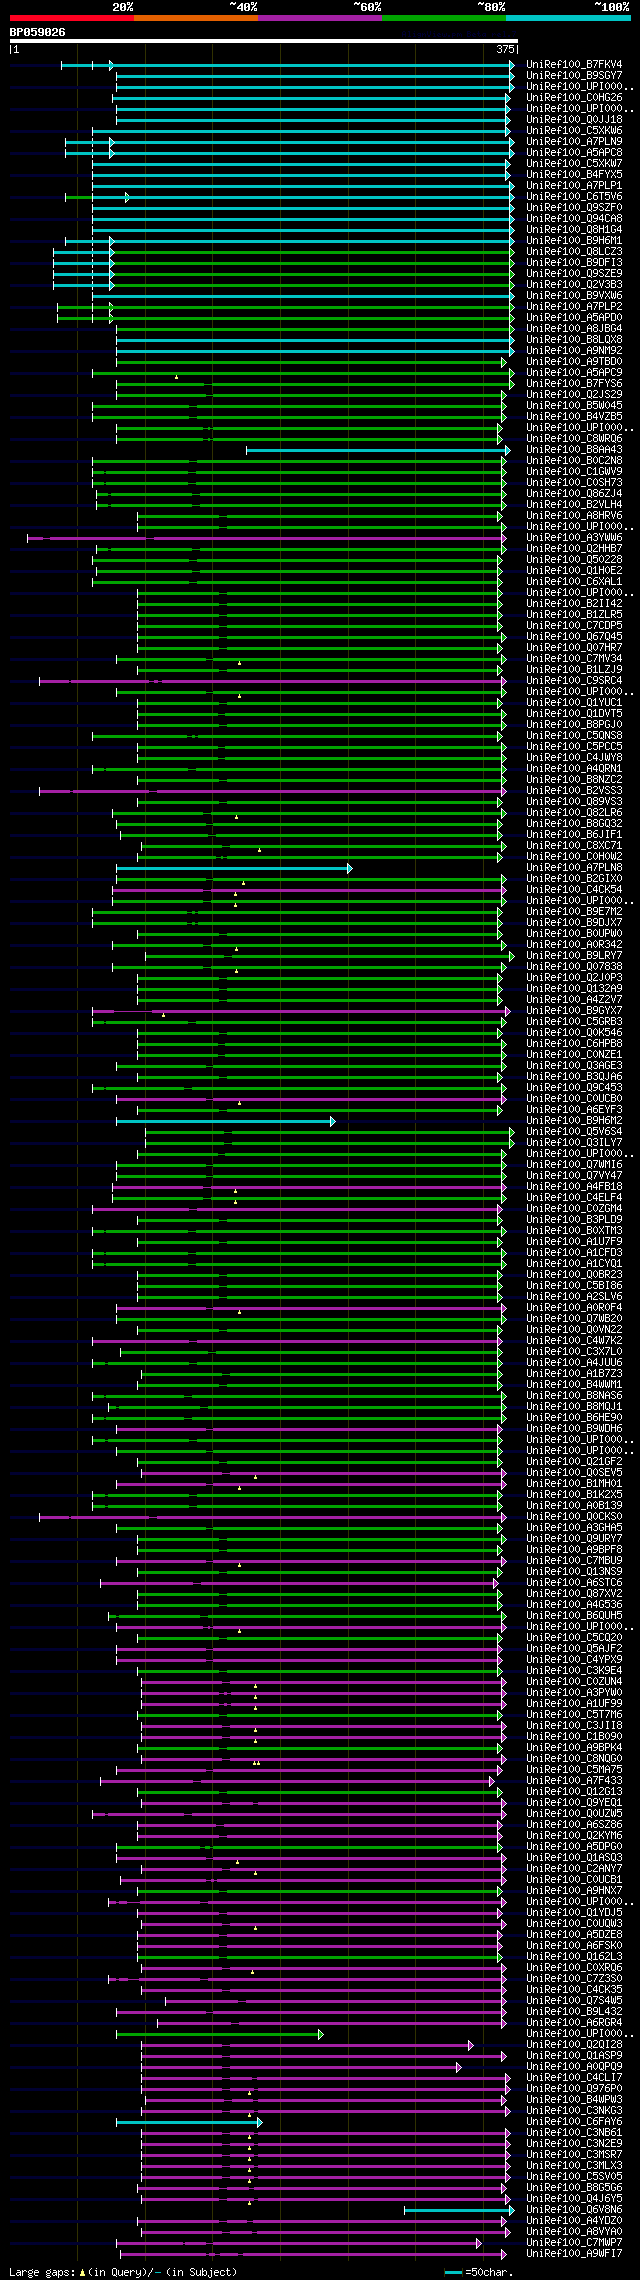This screenshot has width=640, height=2280.
Task: Click the UniRef100_Q9SZF0 entry
Action: click(x=574, y=208)
